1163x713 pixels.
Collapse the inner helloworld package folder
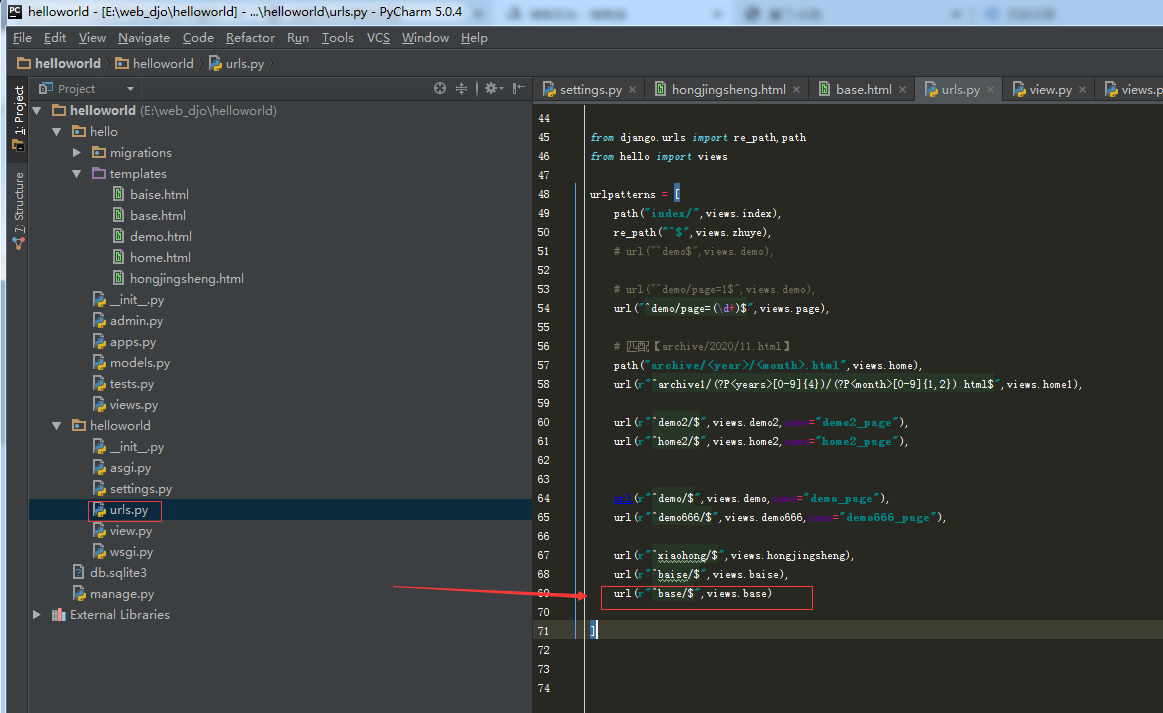[57, 426]
